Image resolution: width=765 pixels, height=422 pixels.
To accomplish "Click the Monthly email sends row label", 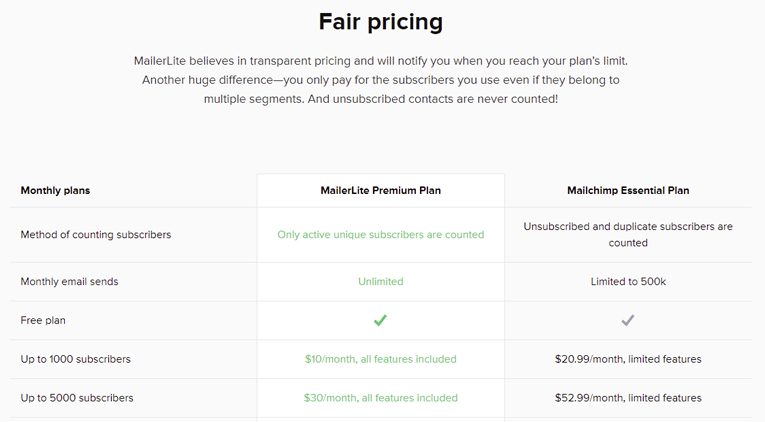I will pyautogui.click(x=69, y=281).
